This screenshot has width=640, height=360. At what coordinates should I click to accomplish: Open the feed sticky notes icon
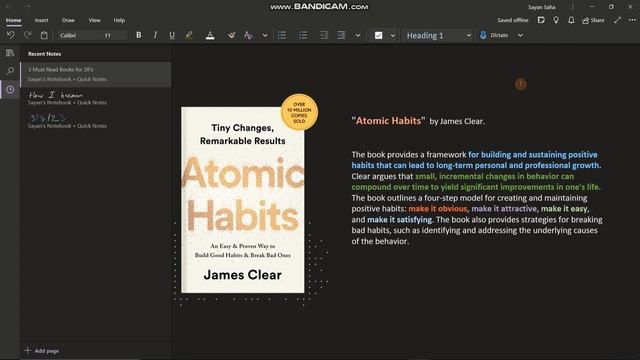pyautogui.click(x=541, y=20)
